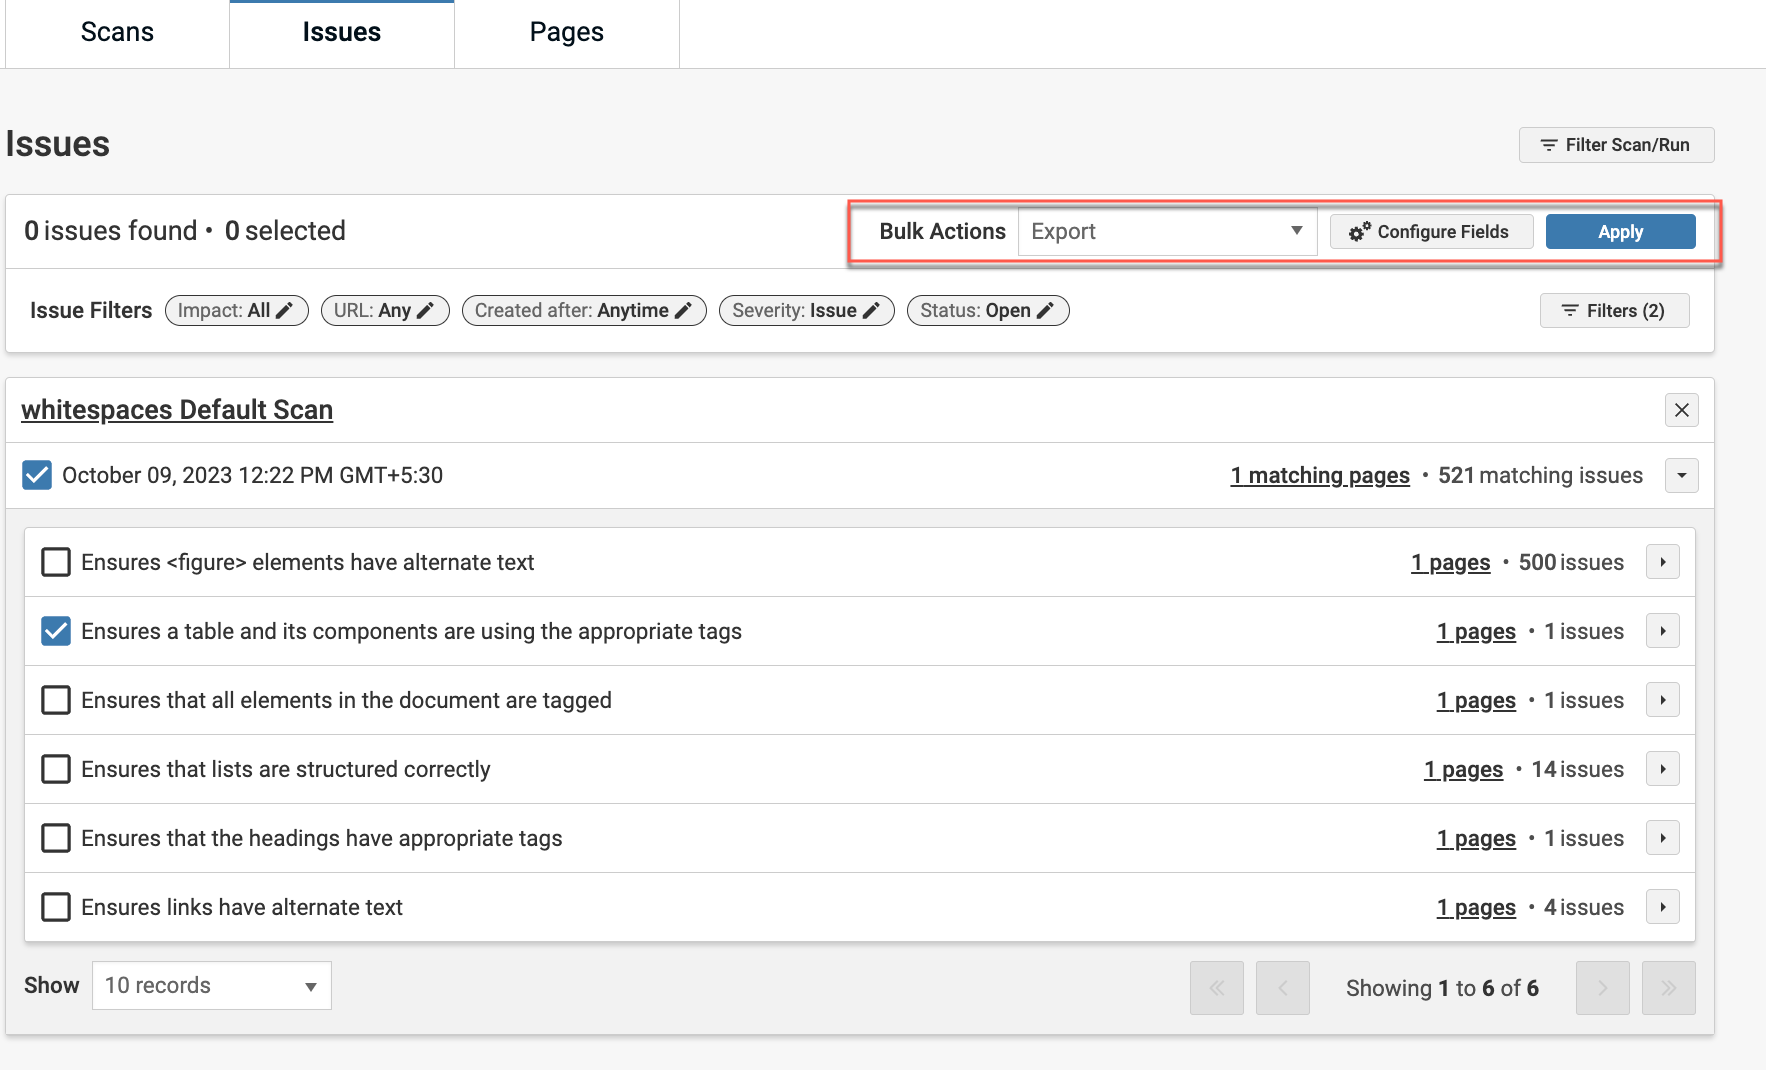Switch to the Pages tab
Viewport: 1766px width, 1070px height.
tap(566, 33)
